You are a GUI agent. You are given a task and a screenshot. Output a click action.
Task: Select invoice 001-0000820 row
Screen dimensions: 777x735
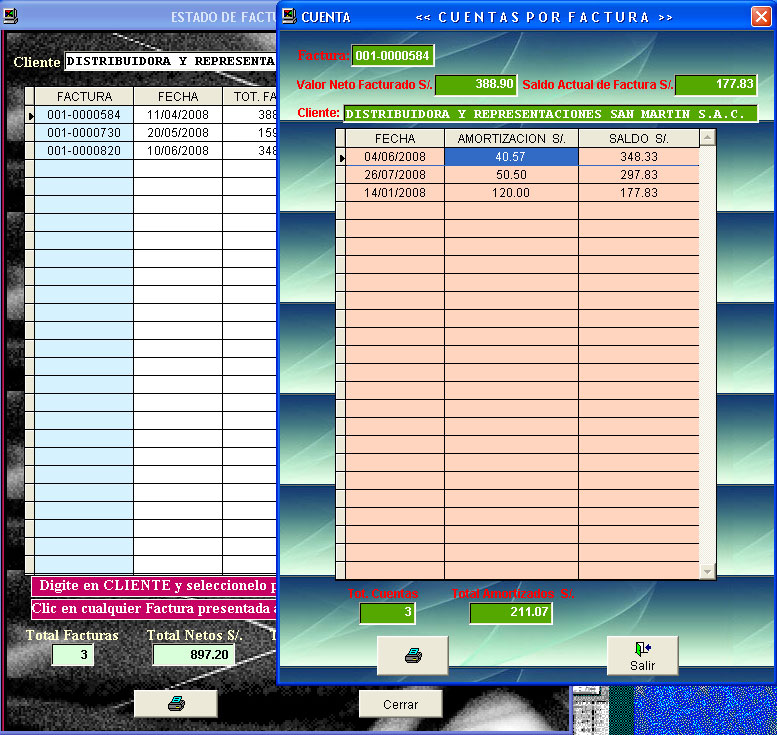(84, 151)
